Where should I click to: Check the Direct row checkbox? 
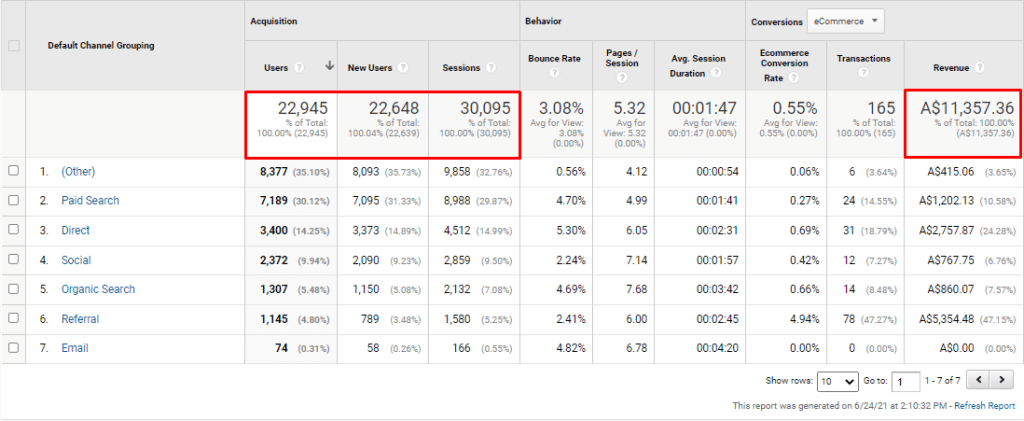pos(13,230)
